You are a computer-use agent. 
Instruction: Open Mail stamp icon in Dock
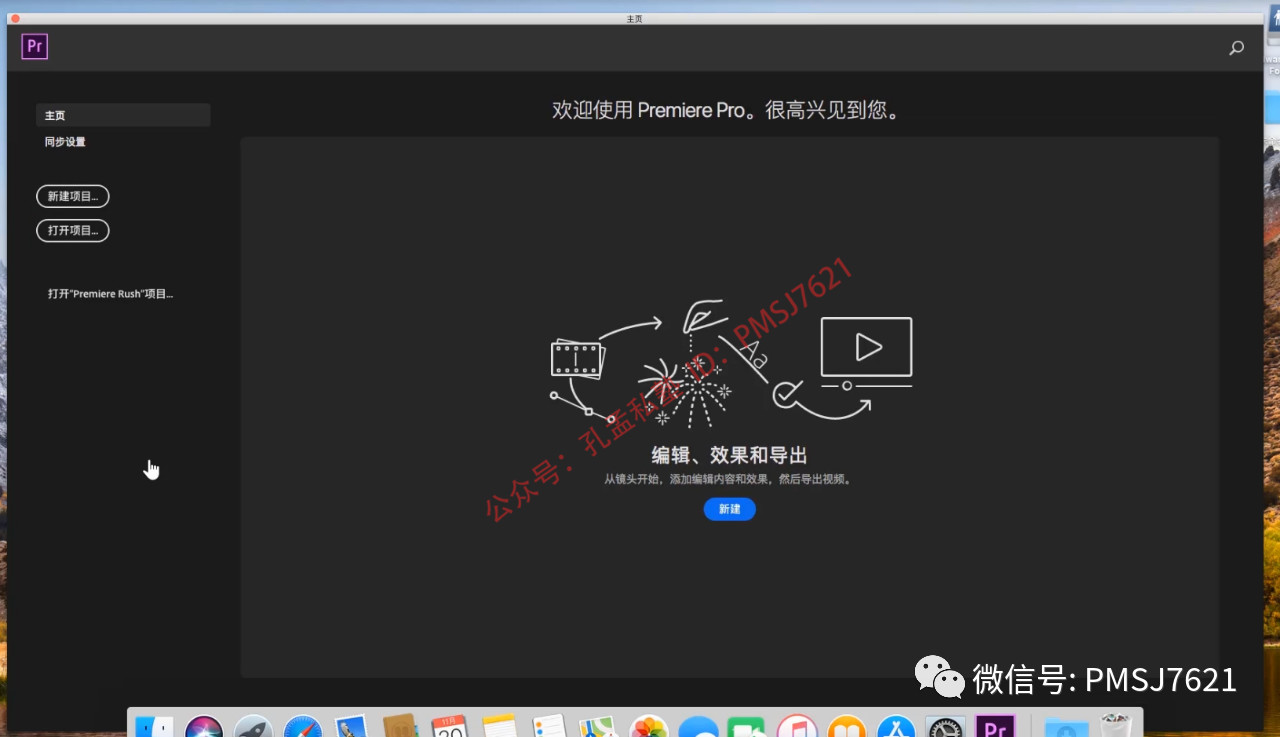[x=351, y=727]
